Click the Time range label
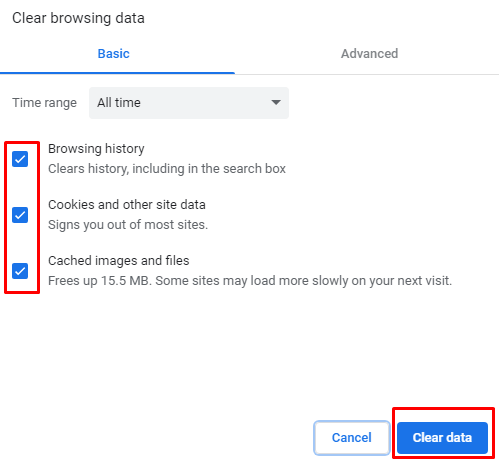The image size is (499, 464). (44, 103)
